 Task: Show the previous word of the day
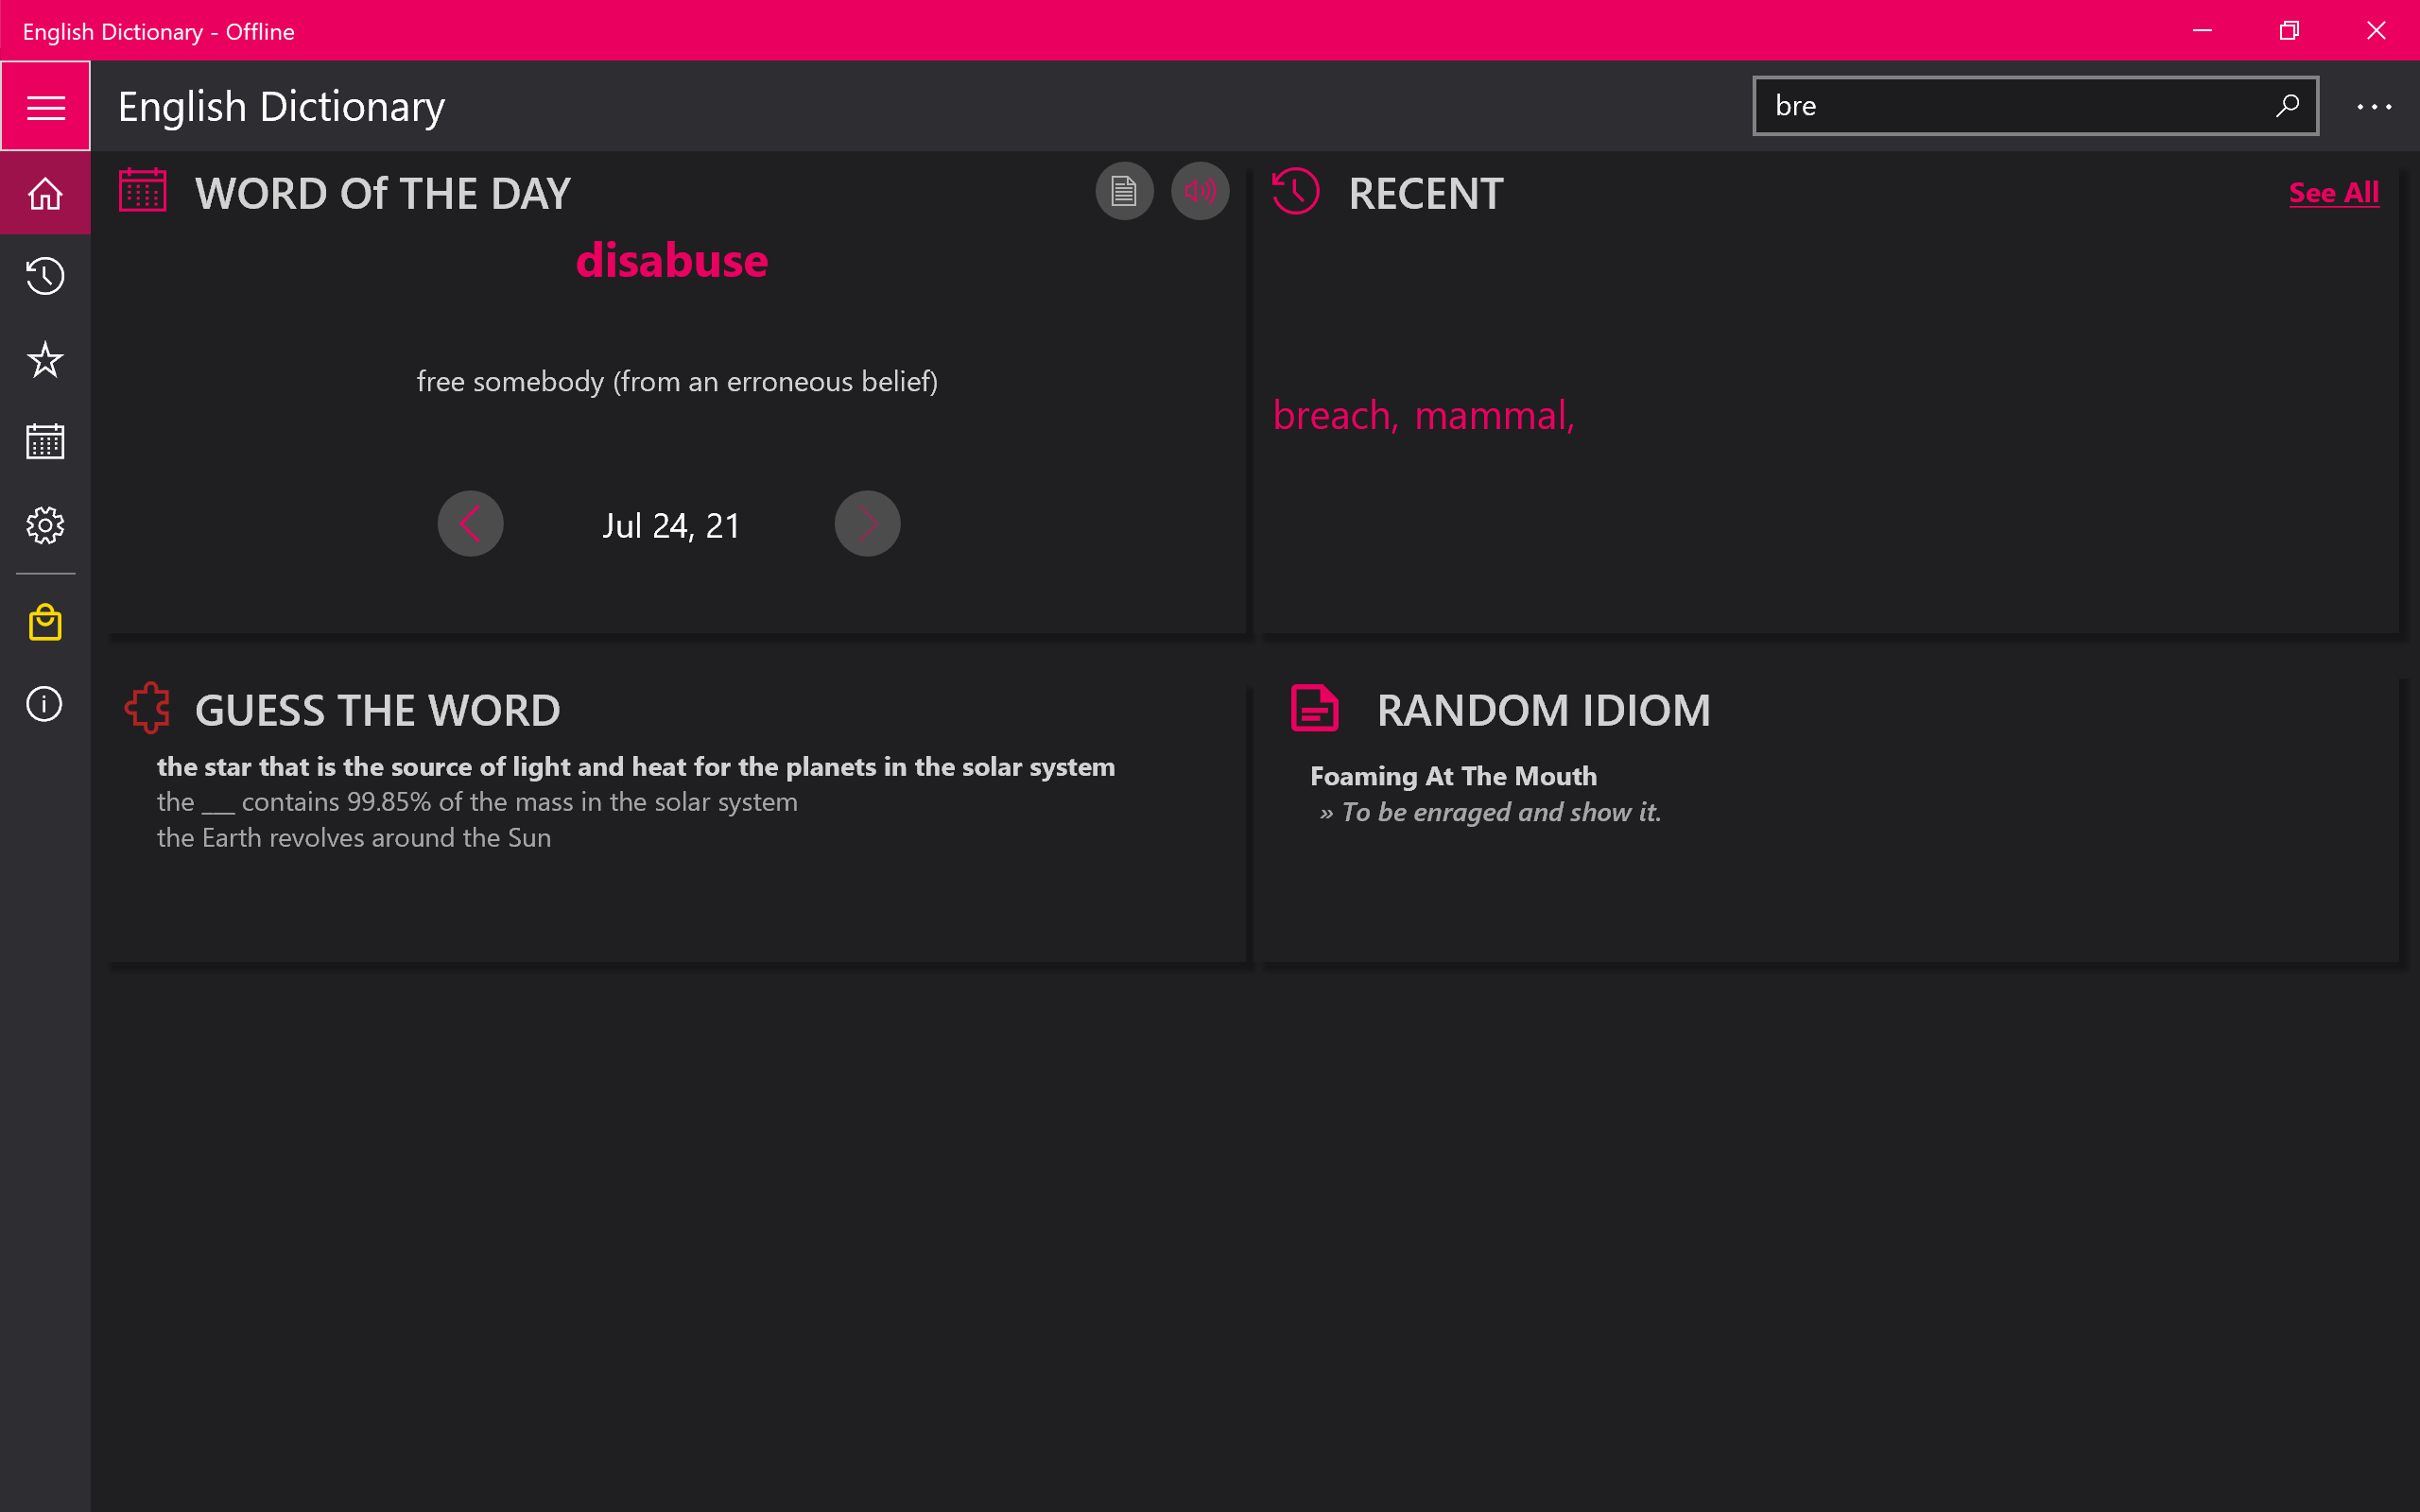pyautogui.click(x=470, y=523)
